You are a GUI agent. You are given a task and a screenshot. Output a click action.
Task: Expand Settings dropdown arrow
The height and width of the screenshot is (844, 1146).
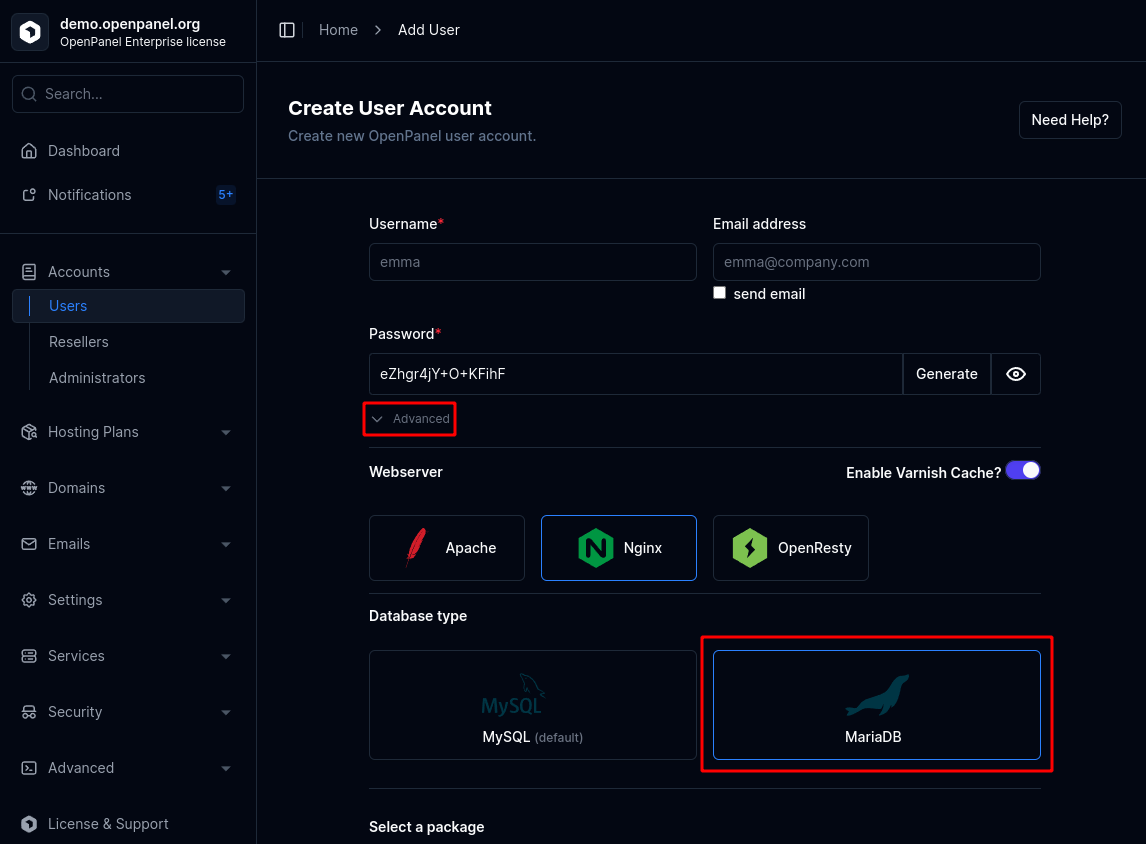[226, 601]
